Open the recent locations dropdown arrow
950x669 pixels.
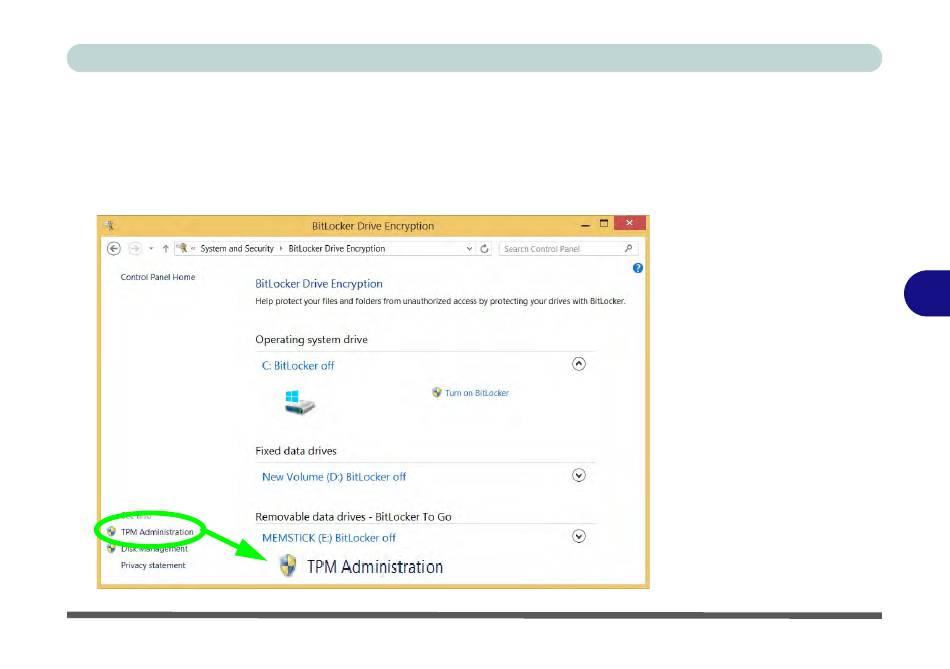151,248
